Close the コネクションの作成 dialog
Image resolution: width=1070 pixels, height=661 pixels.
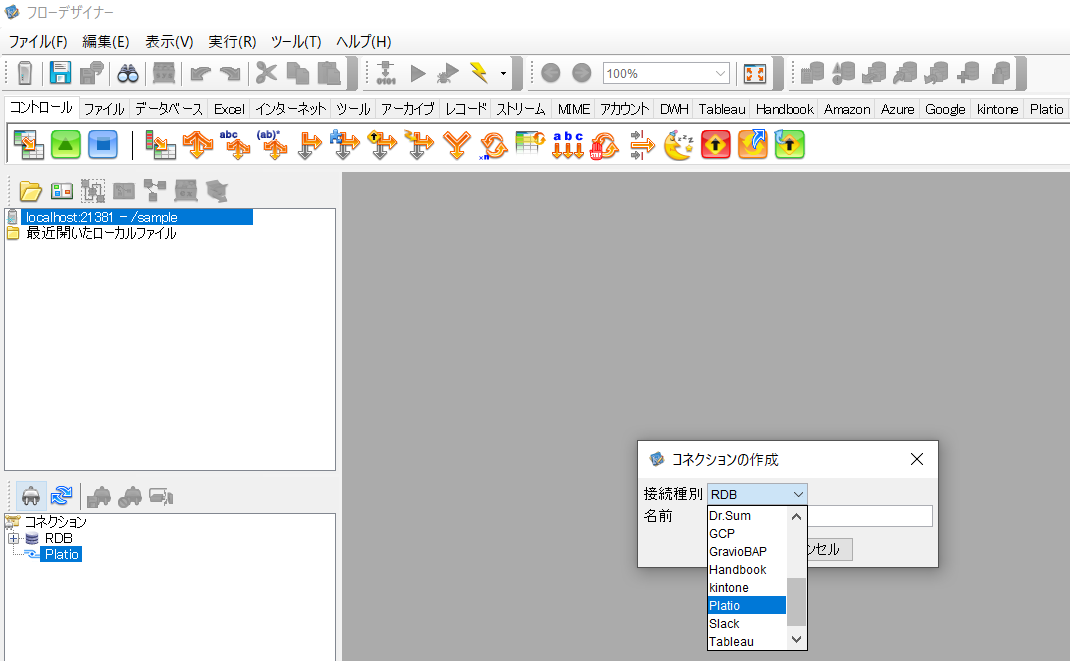coord(917,459)
